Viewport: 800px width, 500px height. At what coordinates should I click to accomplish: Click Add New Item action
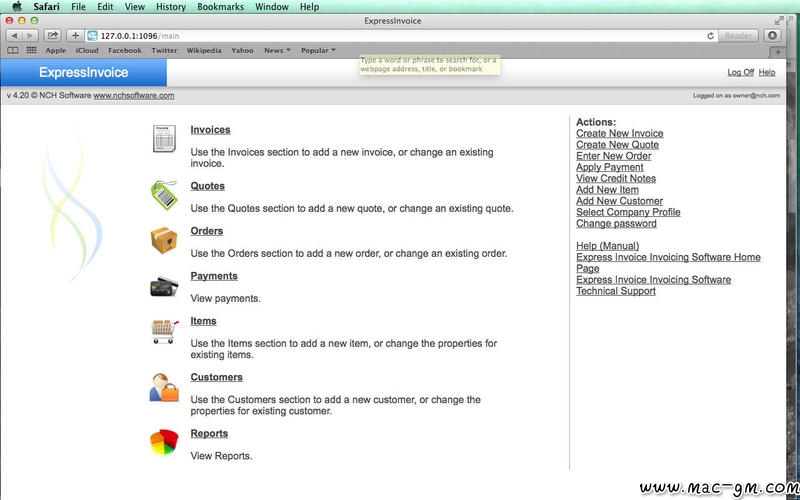[607, 189]
